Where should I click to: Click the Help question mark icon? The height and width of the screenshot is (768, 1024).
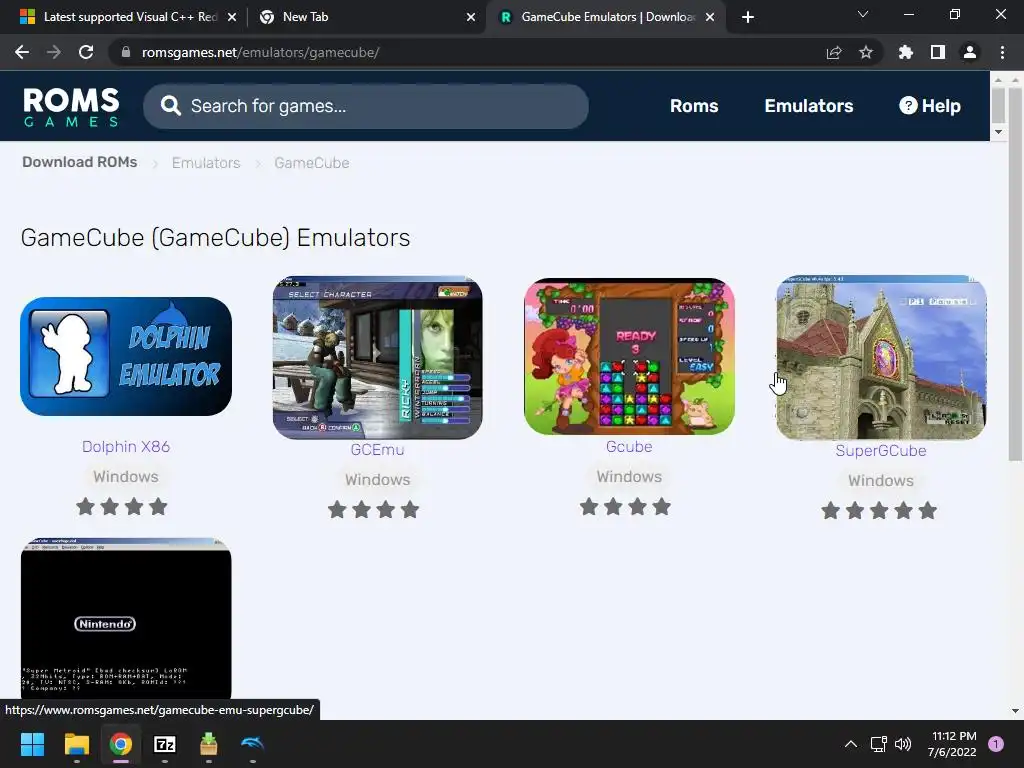[x=908, y=105]
